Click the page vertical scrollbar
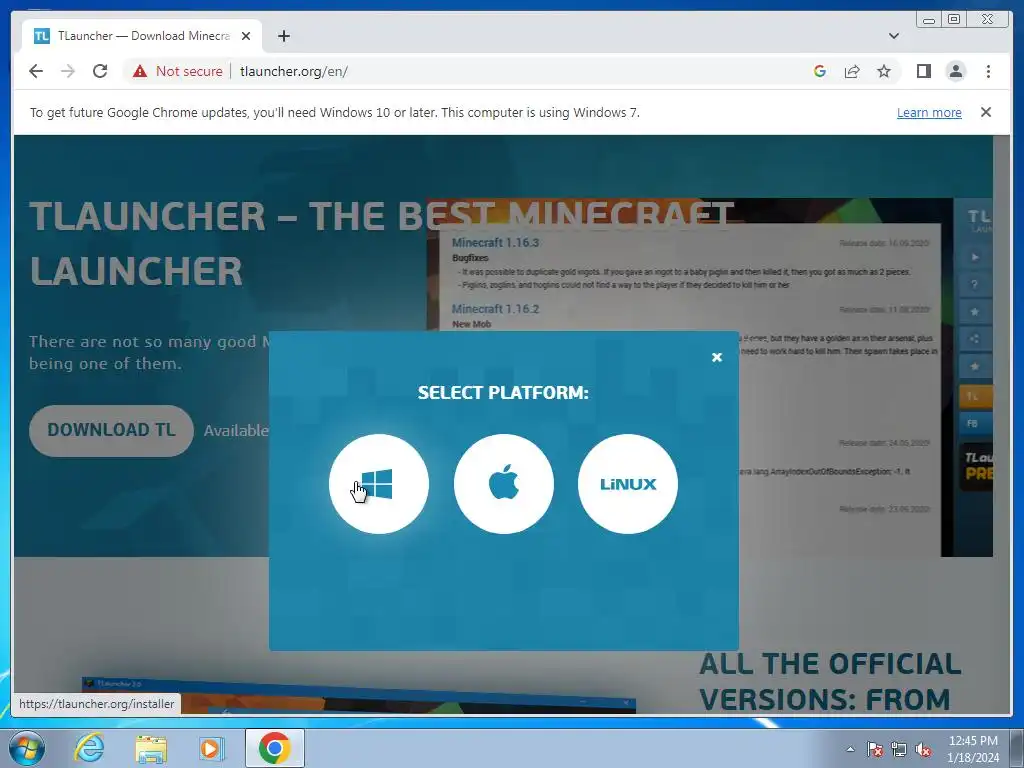The height and width of the screenshot is (768, 1024). 1001,424
